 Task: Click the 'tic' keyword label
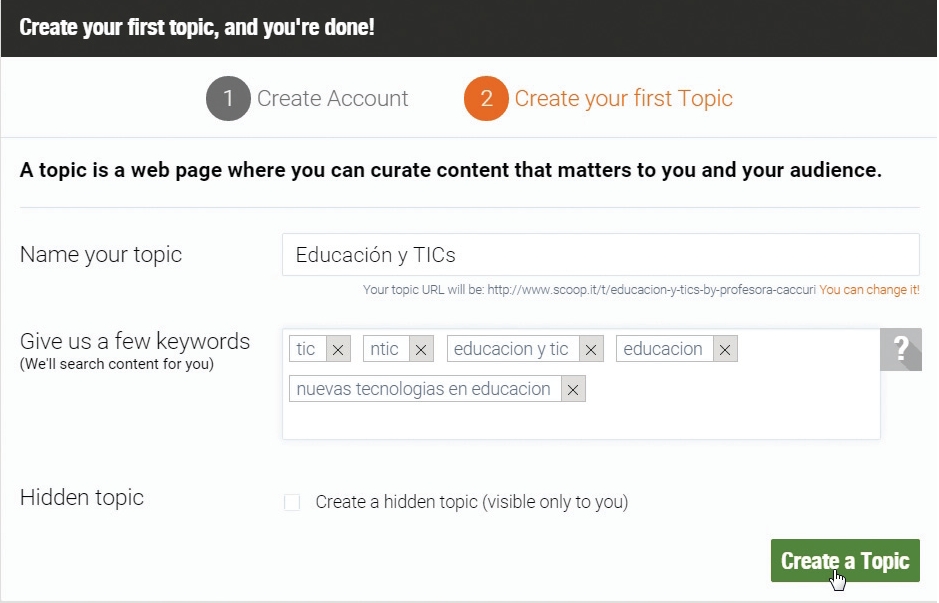(305, 349)
